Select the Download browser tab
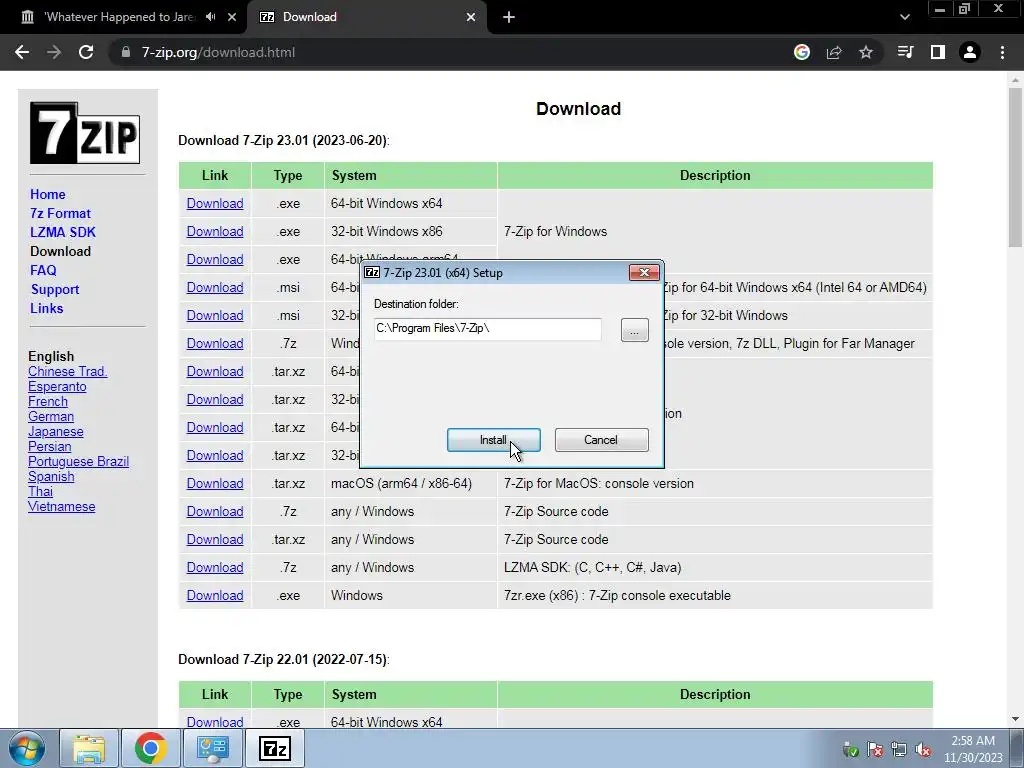 point(366,17)
